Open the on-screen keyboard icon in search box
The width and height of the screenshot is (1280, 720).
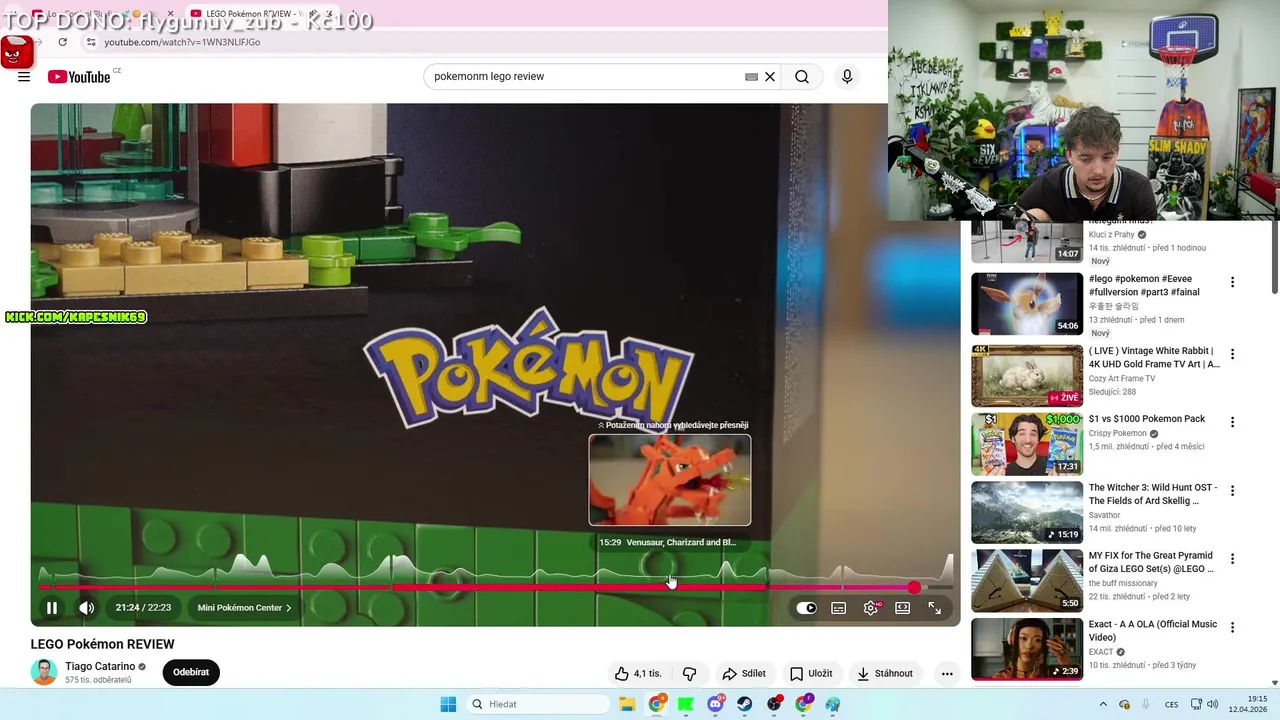[751, 76]
